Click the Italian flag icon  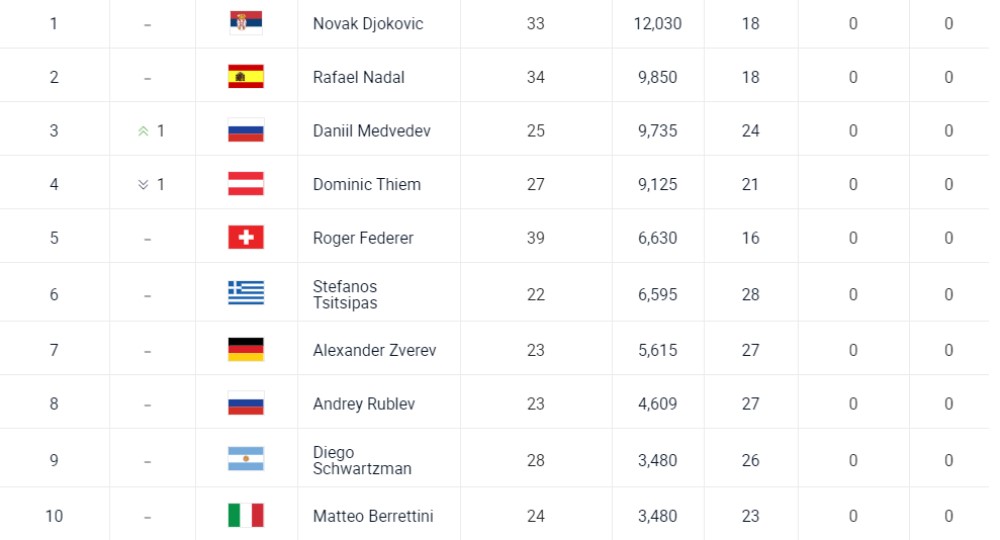coord(246,515)
